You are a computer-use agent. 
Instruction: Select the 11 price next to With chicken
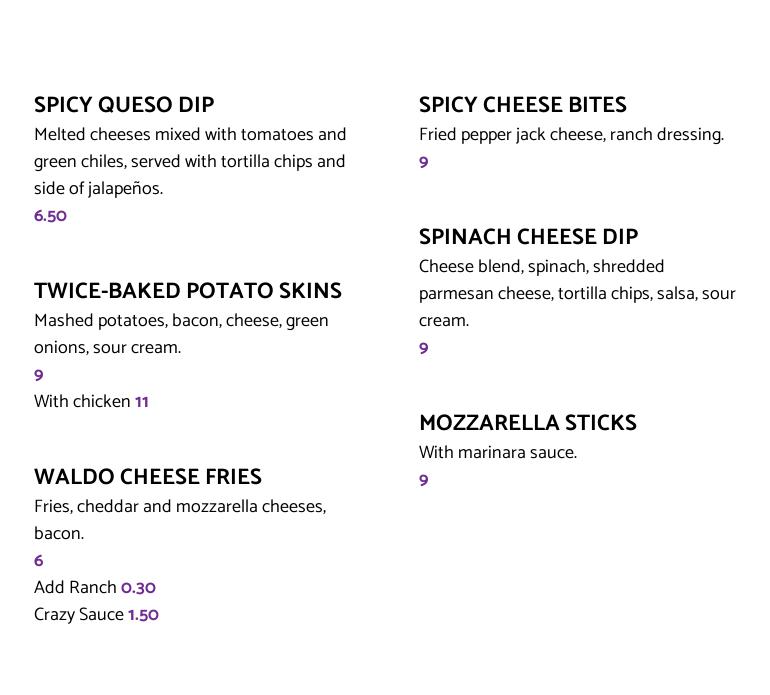point(142,402)
